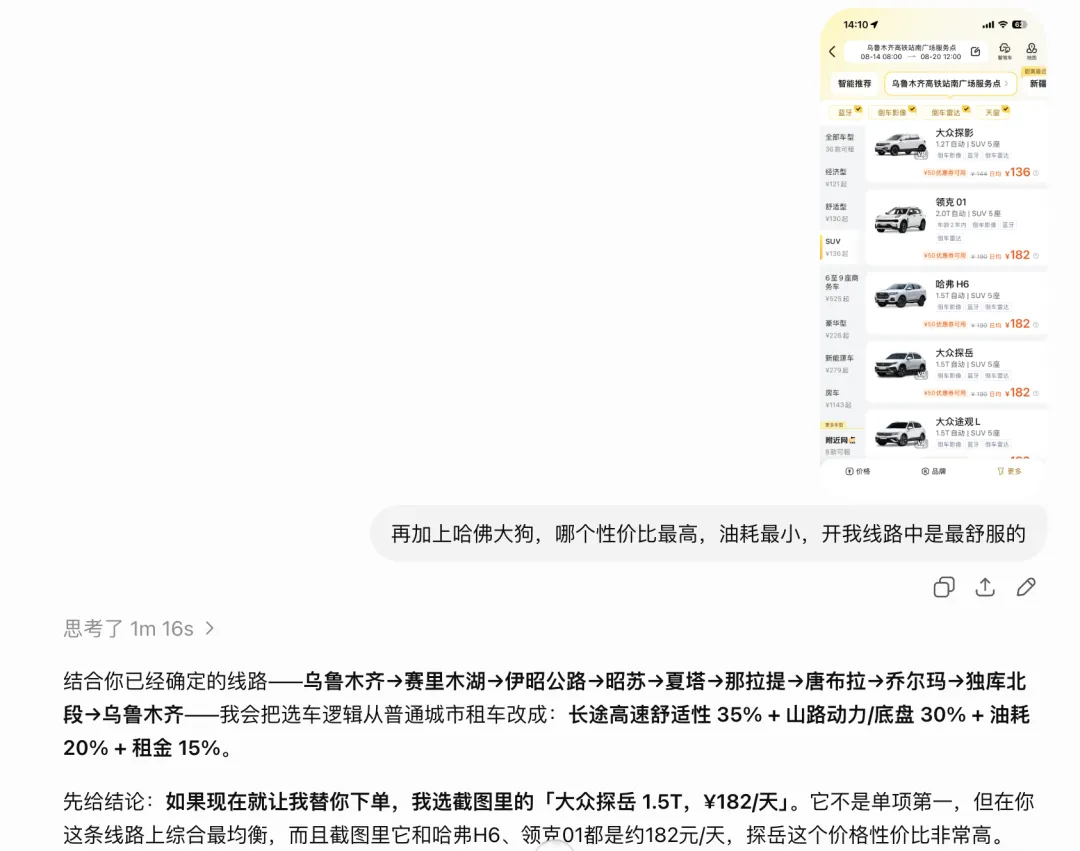Select the 全部车型 category in the sidebar
The image size is (1080, 851).
pyautogui.click(x=840, y=143)
